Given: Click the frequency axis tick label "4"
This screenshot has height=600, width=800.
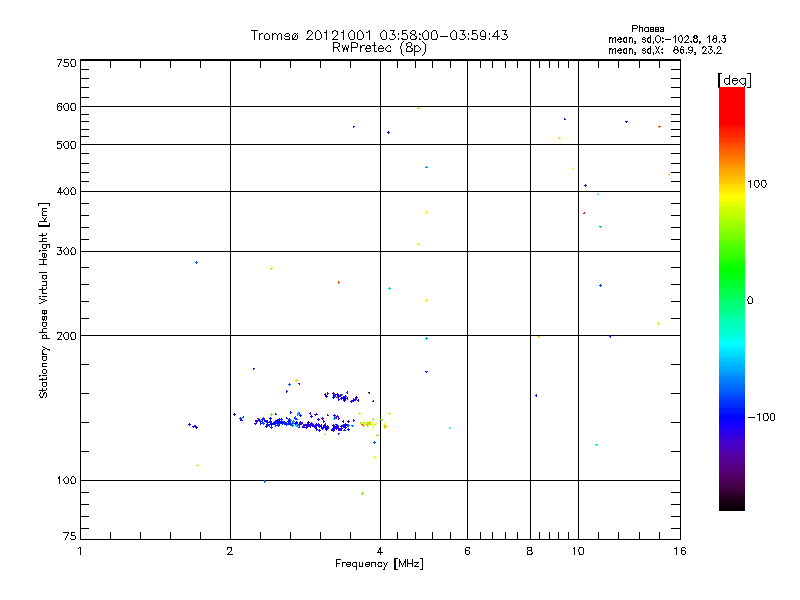Looking at the screenshot, I should click(x=380, y=551).
